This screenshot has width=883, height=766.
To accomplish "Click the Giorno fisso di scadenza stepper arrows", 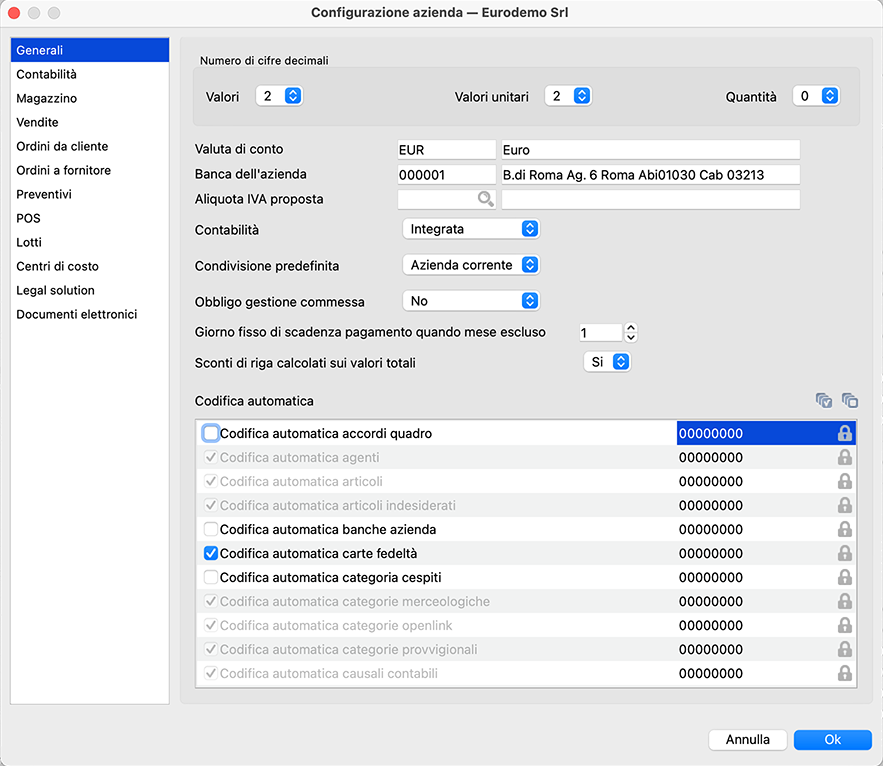I will coord(631,332).
